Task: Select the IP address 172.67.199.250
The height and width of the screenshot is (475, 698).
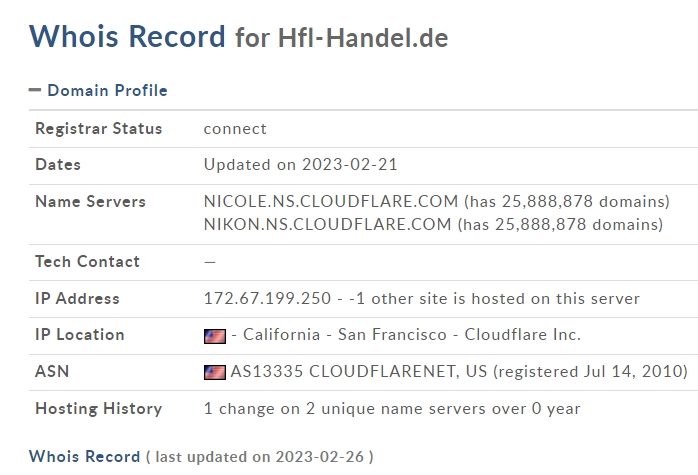Action: pos(267,298)
